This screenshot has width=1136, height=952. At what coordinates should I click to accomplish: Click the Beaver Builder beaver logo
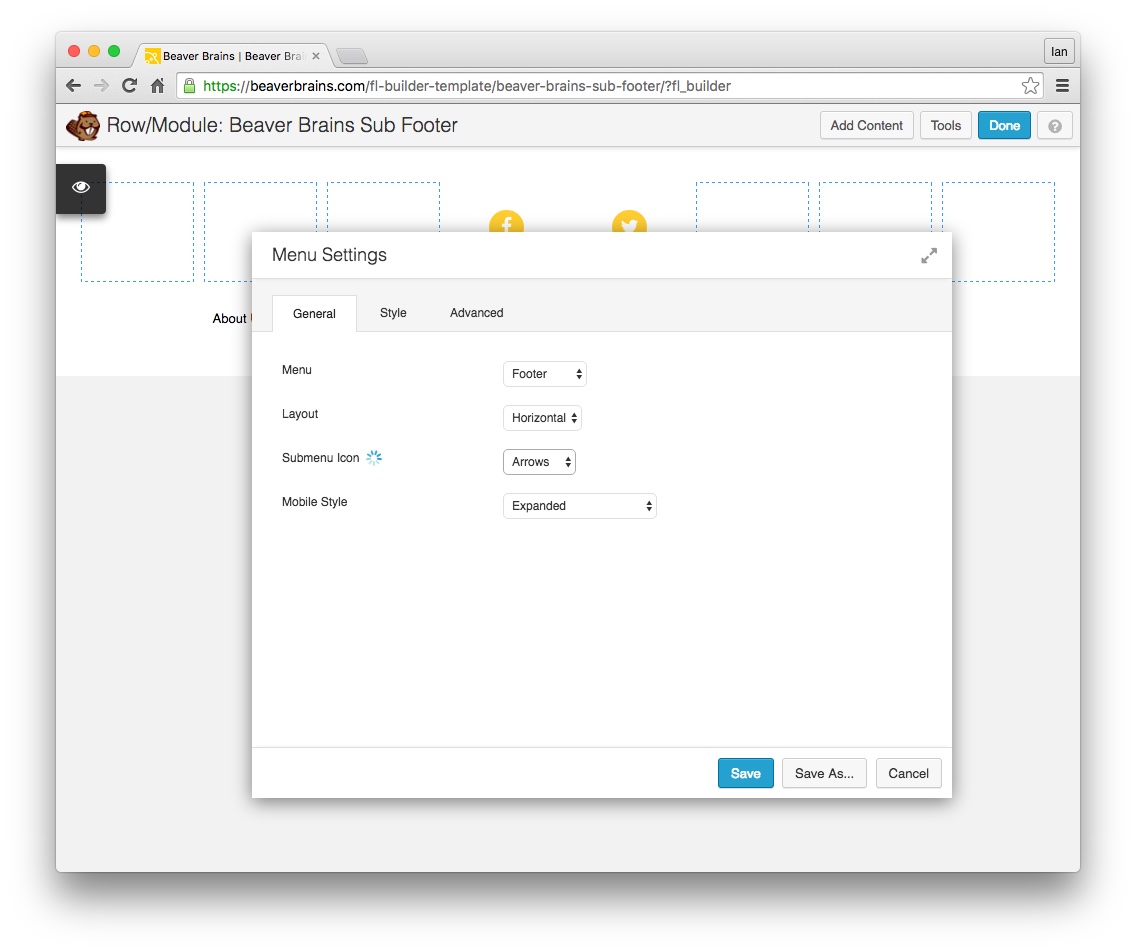(83, 125)
